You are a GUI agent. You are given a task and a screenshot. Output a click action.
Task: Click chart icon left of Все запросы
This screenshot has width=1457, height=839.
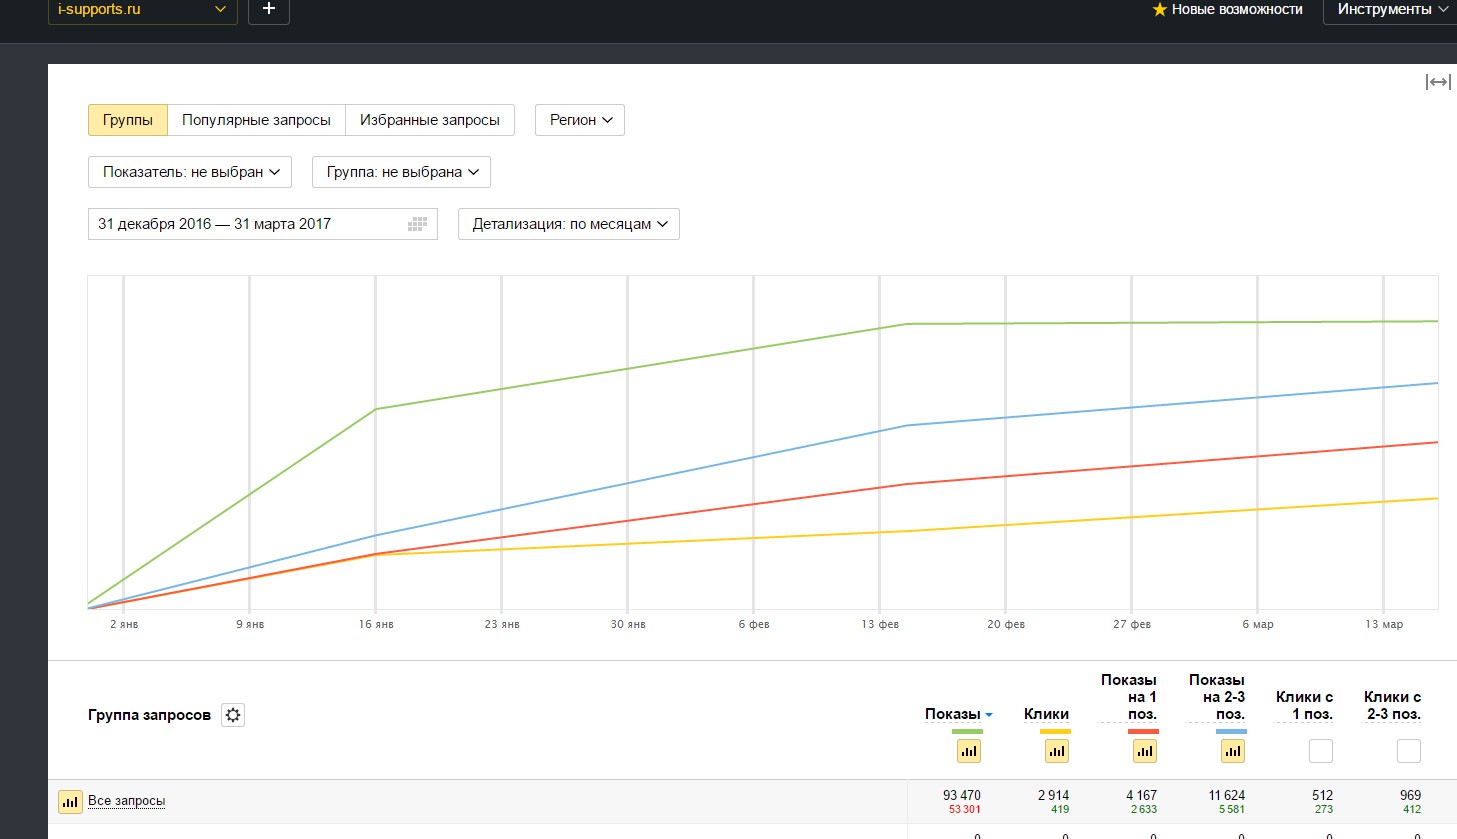[x=70, y=801]
